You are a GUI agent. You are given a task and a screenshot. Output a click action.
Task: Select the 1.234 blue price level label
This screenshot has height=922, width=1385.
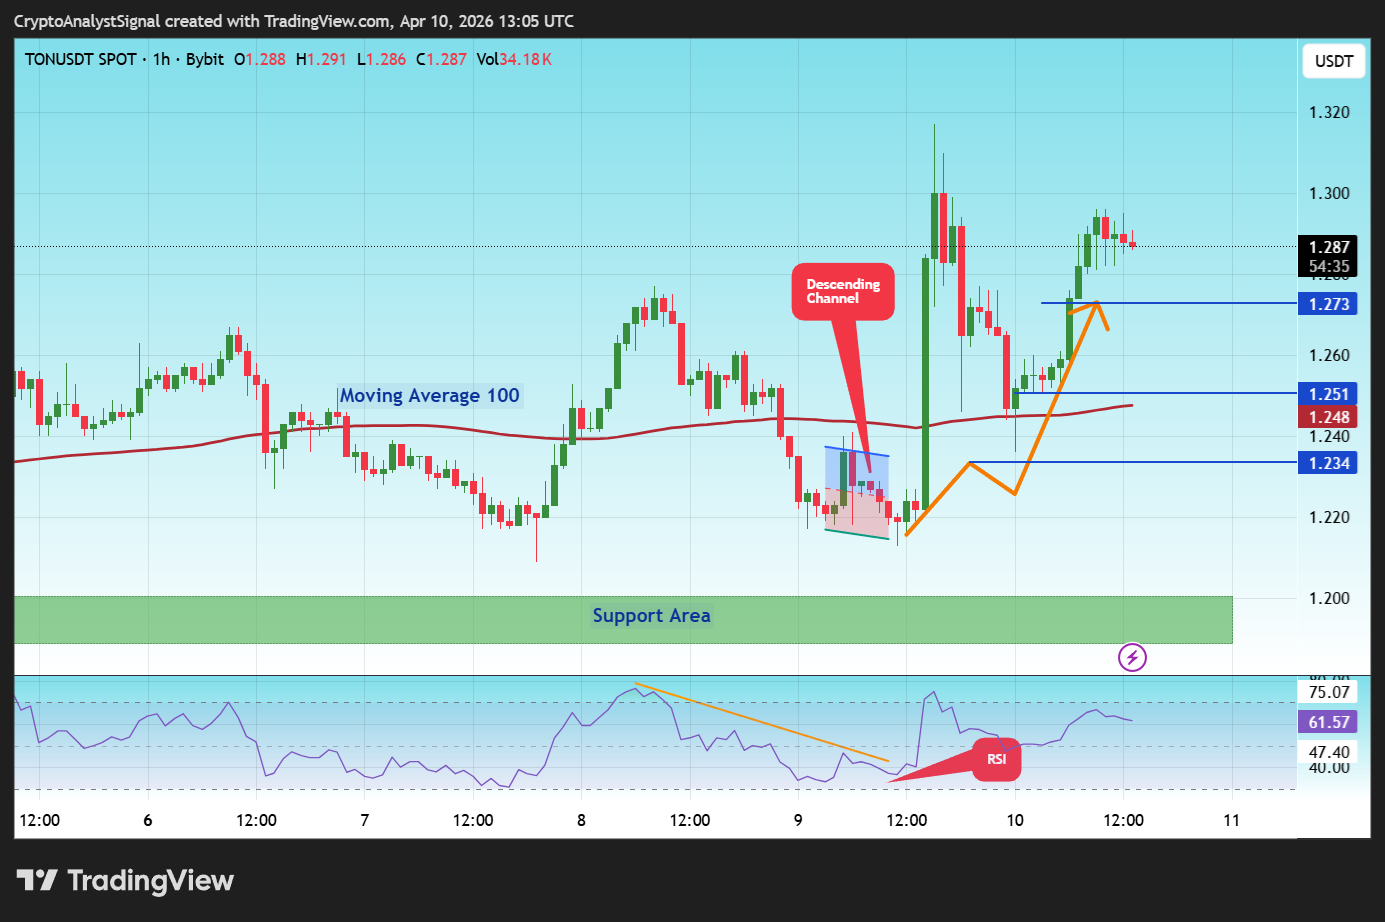(x=1329, y=463)
